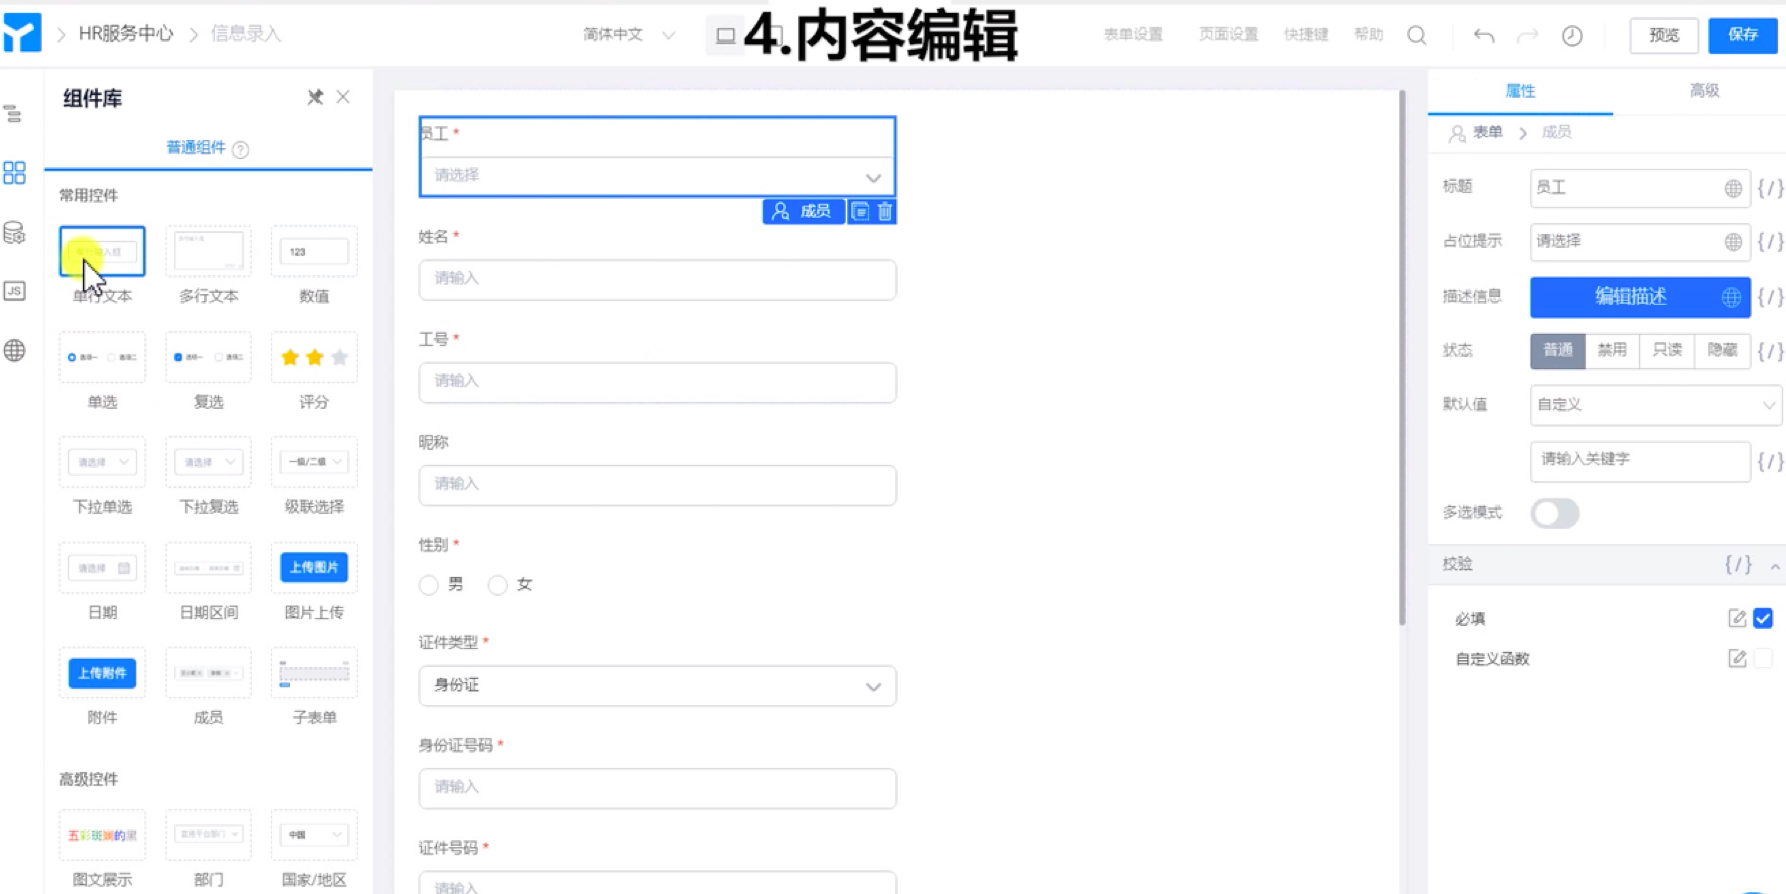Viewport: 1786px width, 894px height.
Task: Select the 部门 advanced component
Action: tap(208, 835)
